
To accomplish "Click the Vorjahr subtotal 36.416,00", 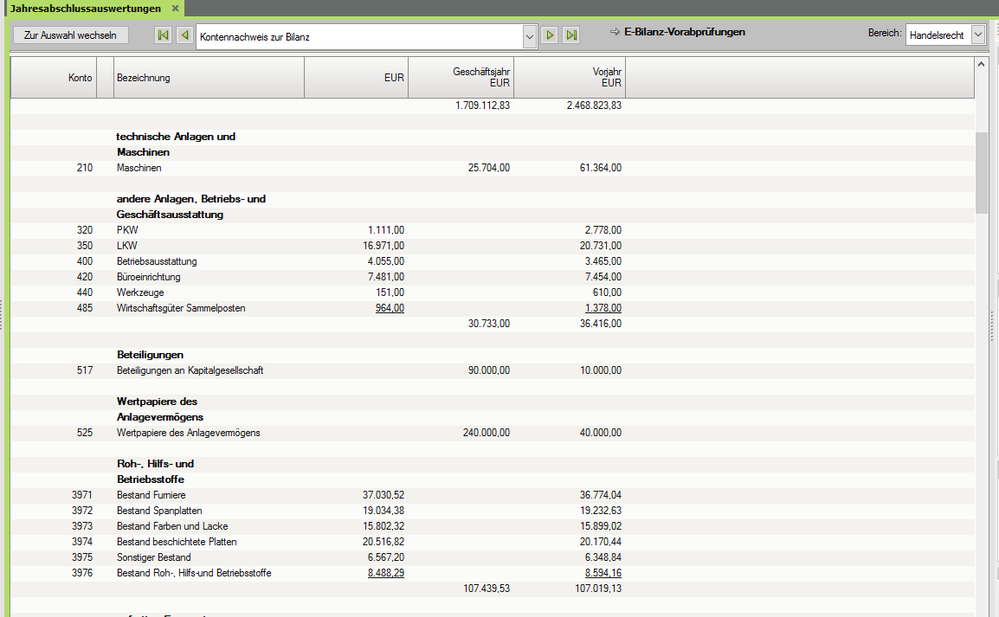I will pos(600,324).
